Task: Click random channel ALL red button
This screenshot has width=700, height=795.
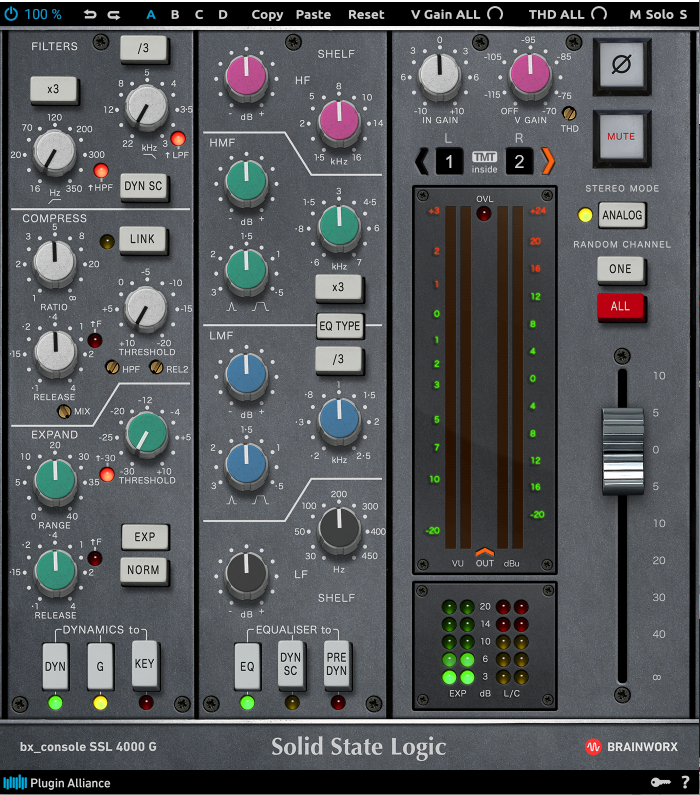Action: 620,306
